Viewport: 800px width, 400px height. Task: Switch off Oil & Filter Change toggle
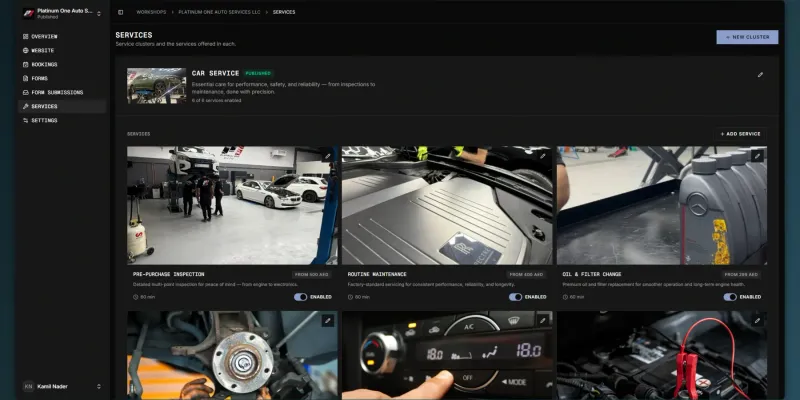tap(730, 297)
